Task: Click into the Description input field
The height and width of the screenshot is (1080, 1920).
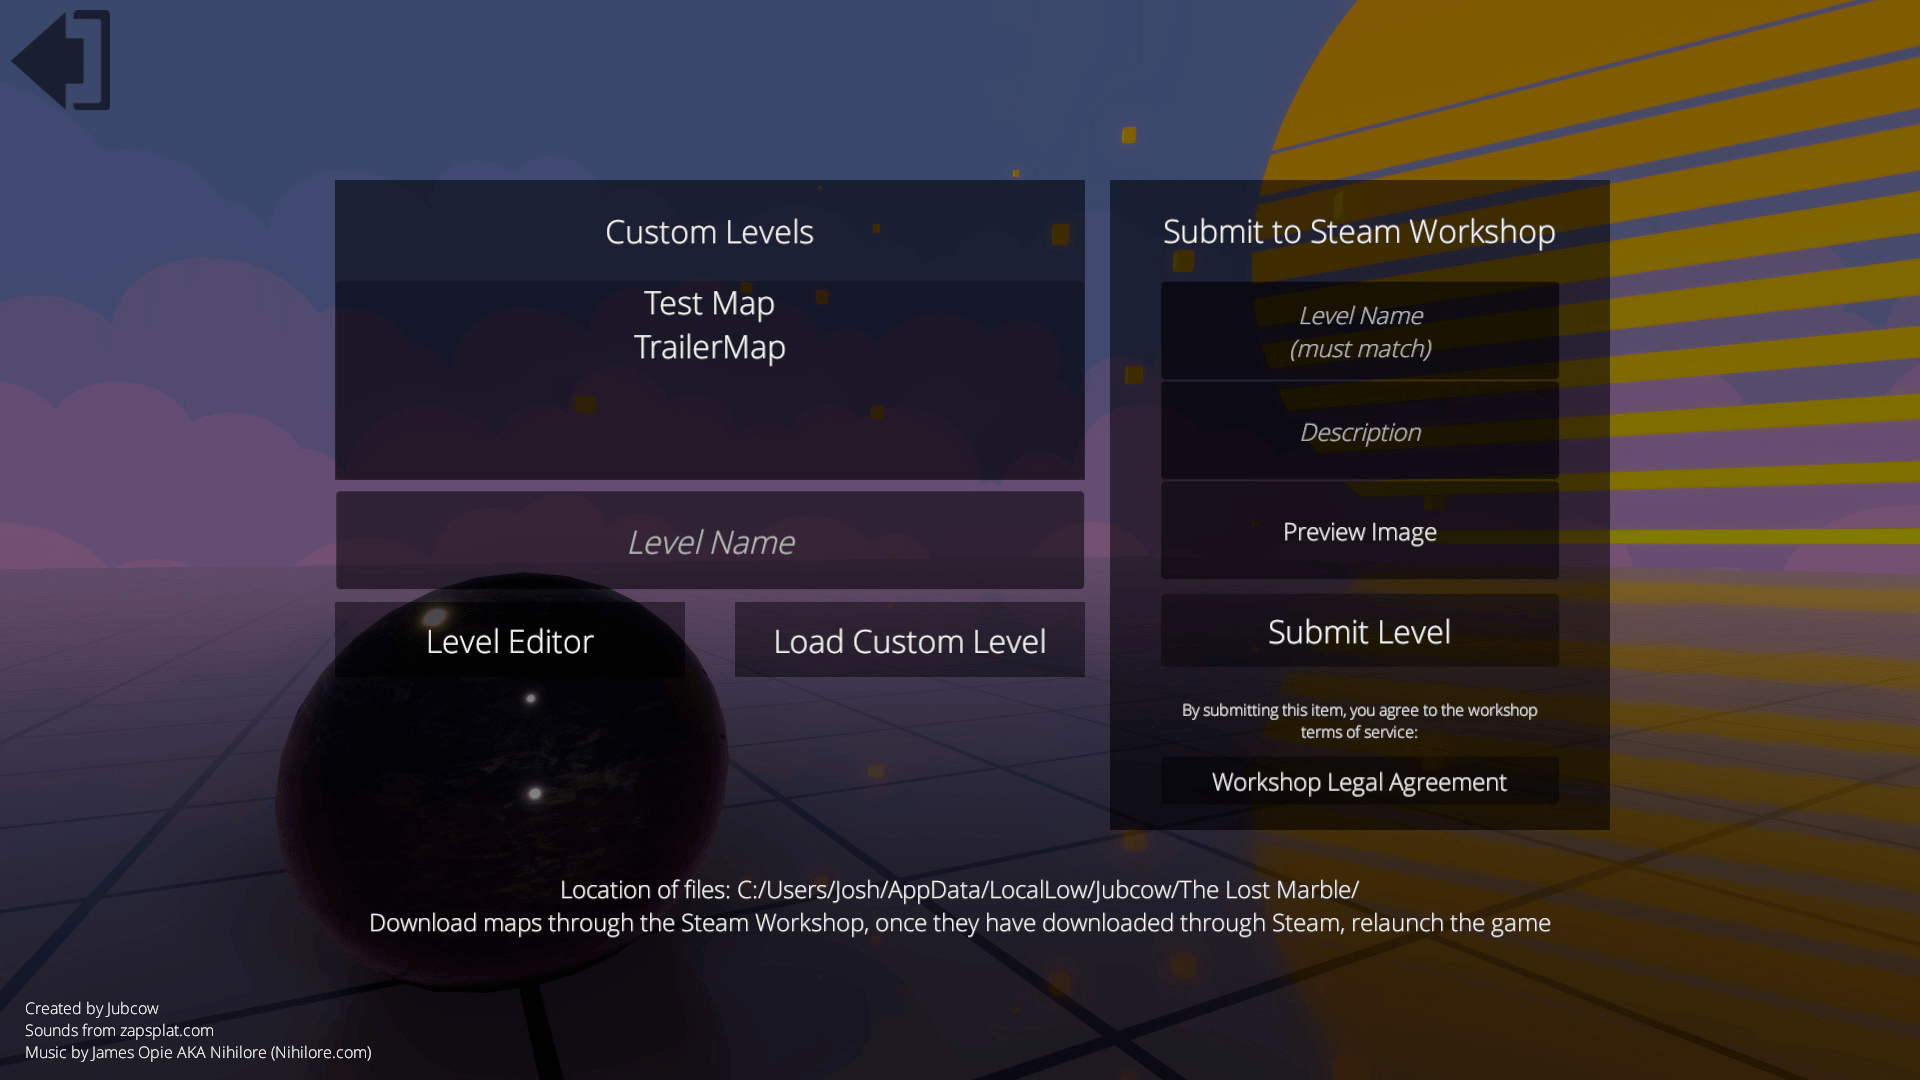Action: pos(1359,431)
